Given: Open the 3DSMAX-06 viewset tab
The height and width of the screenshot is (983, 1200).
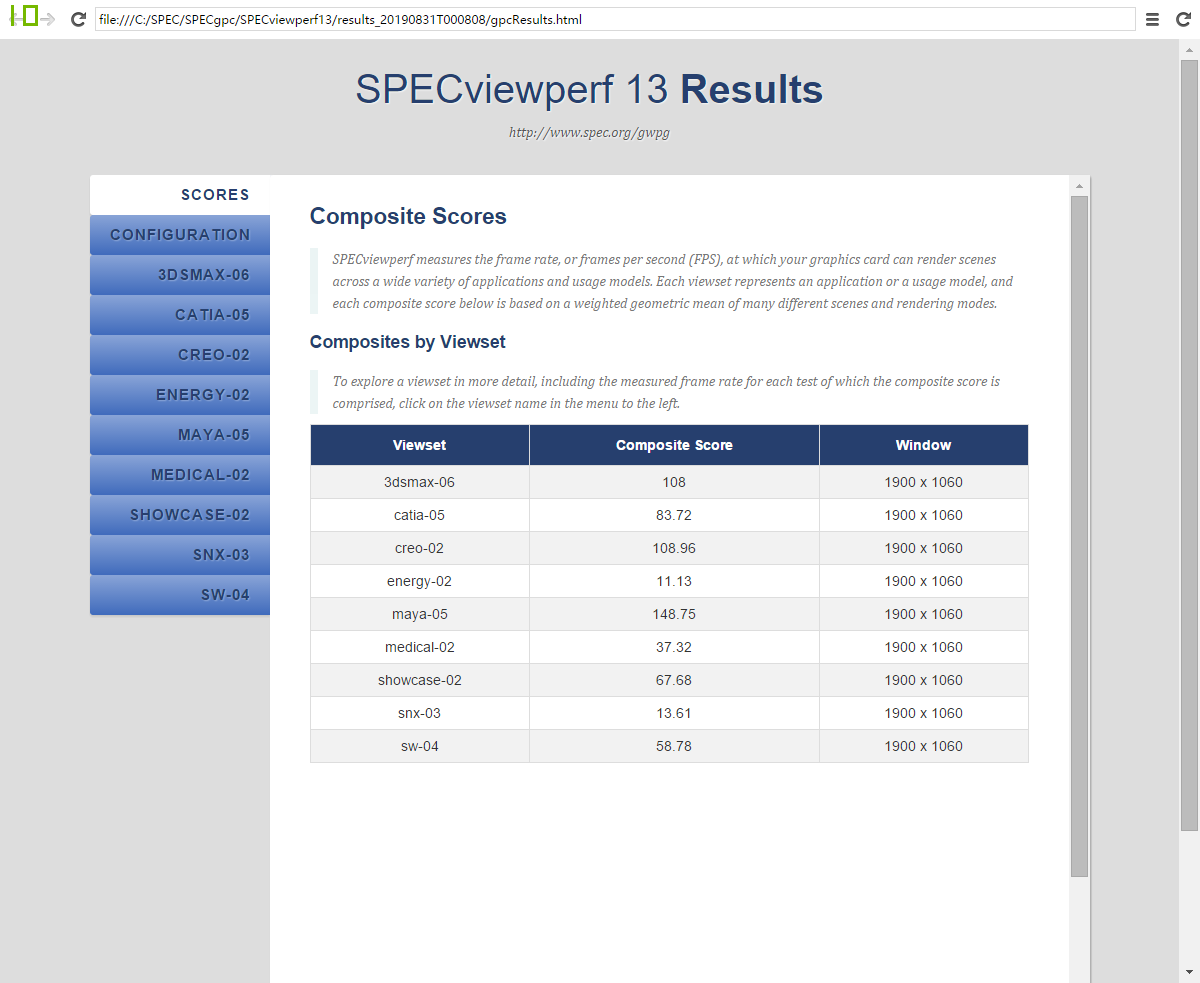Looking at the screenshot, I should click(180, 275).
